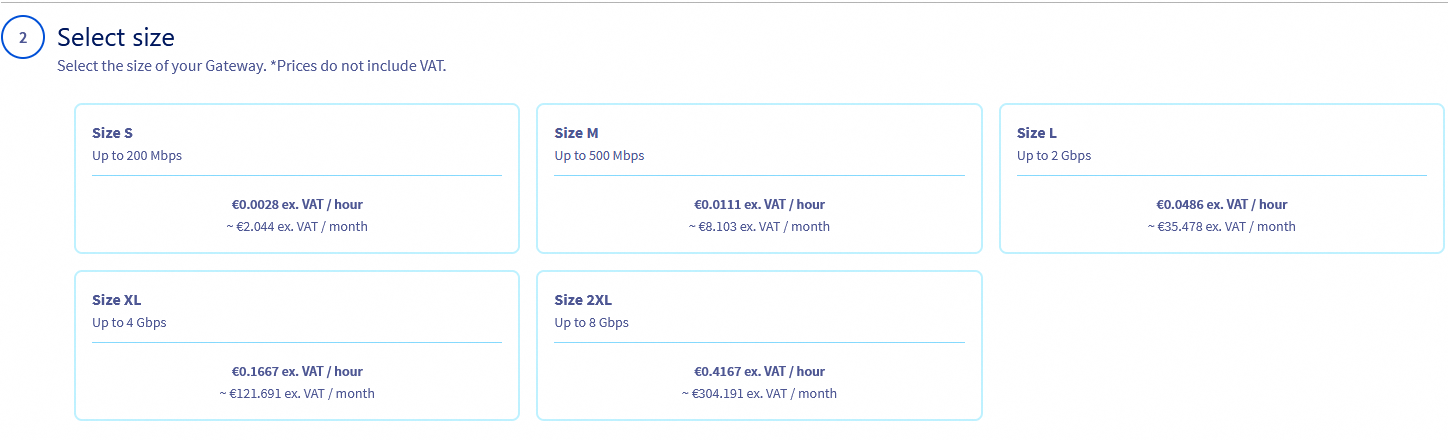Image resolution: width=1448 pixels, height=440 pixels.
Task: Click the "Up to 4 Gbps" label
Action: point(129,323)
